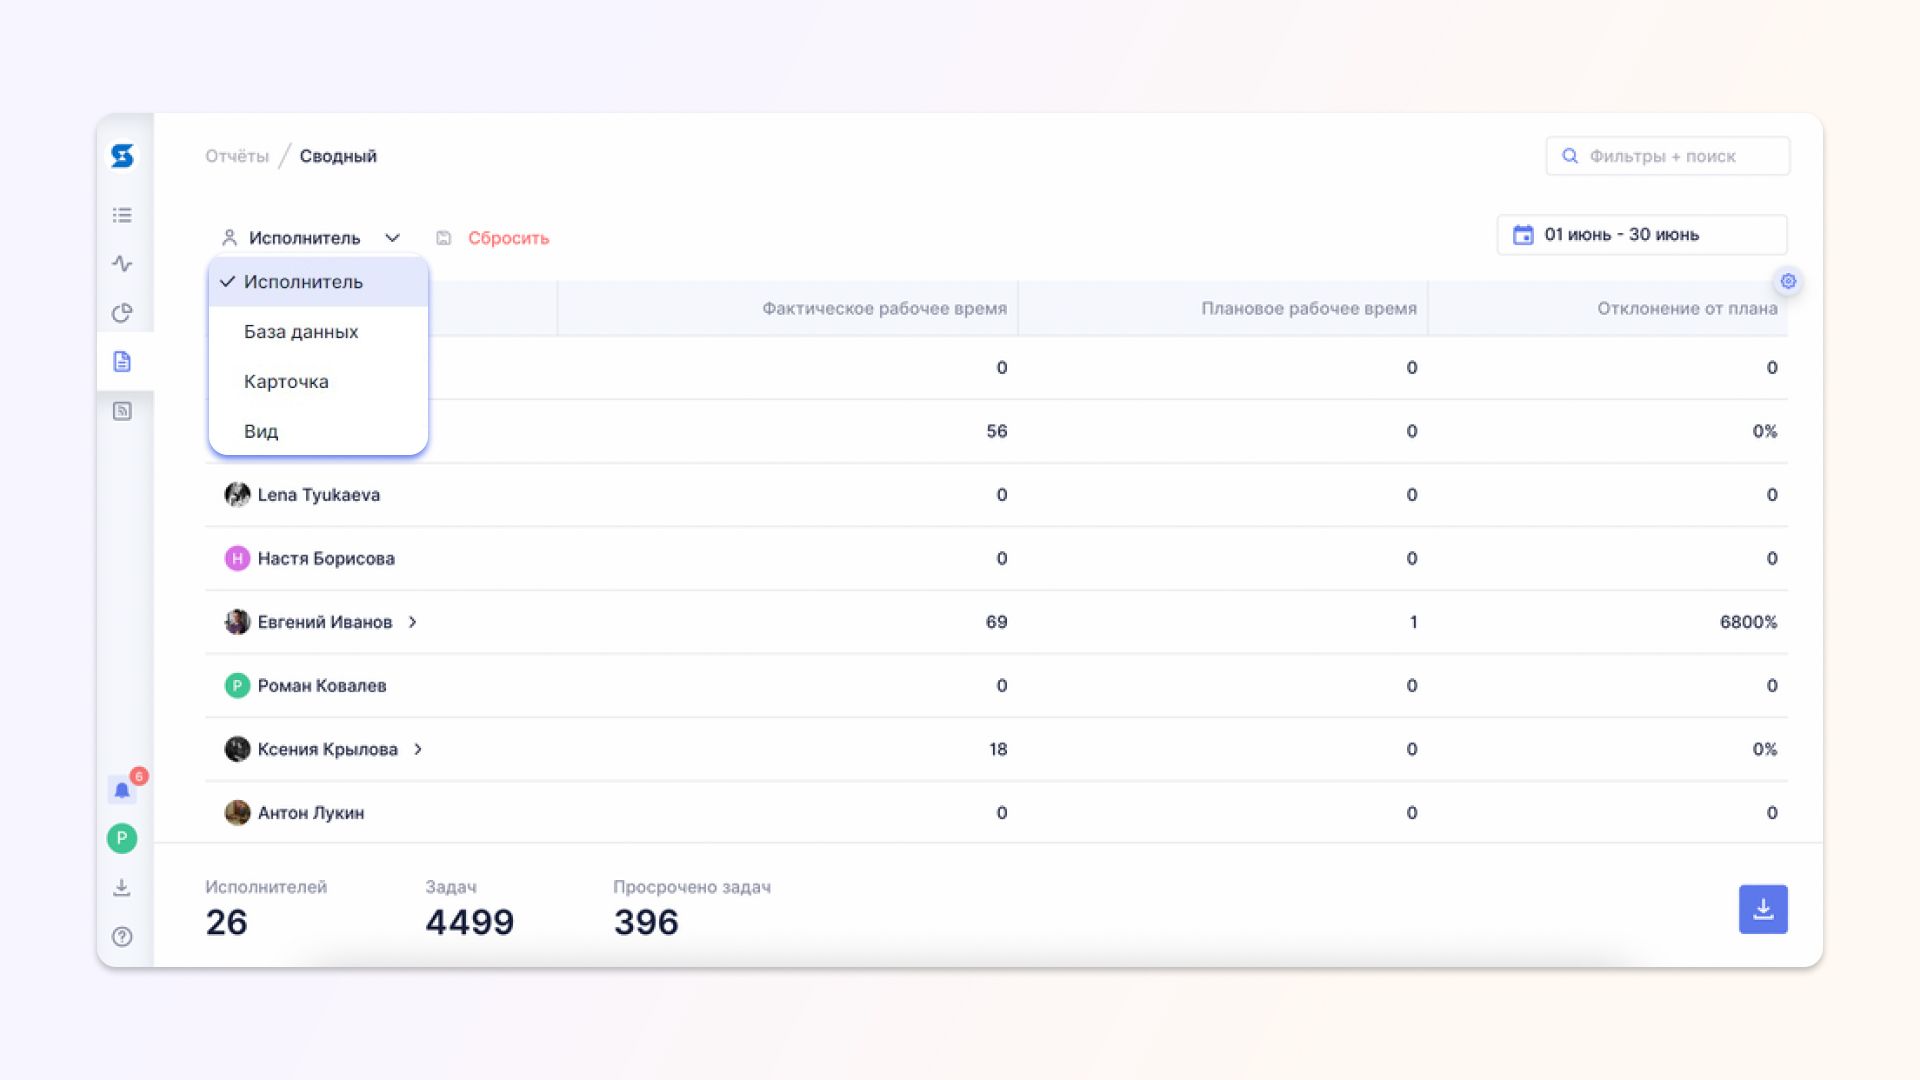Open the task list sidebar icon
Viewport: 1920px width, 1080px height.
122,215
